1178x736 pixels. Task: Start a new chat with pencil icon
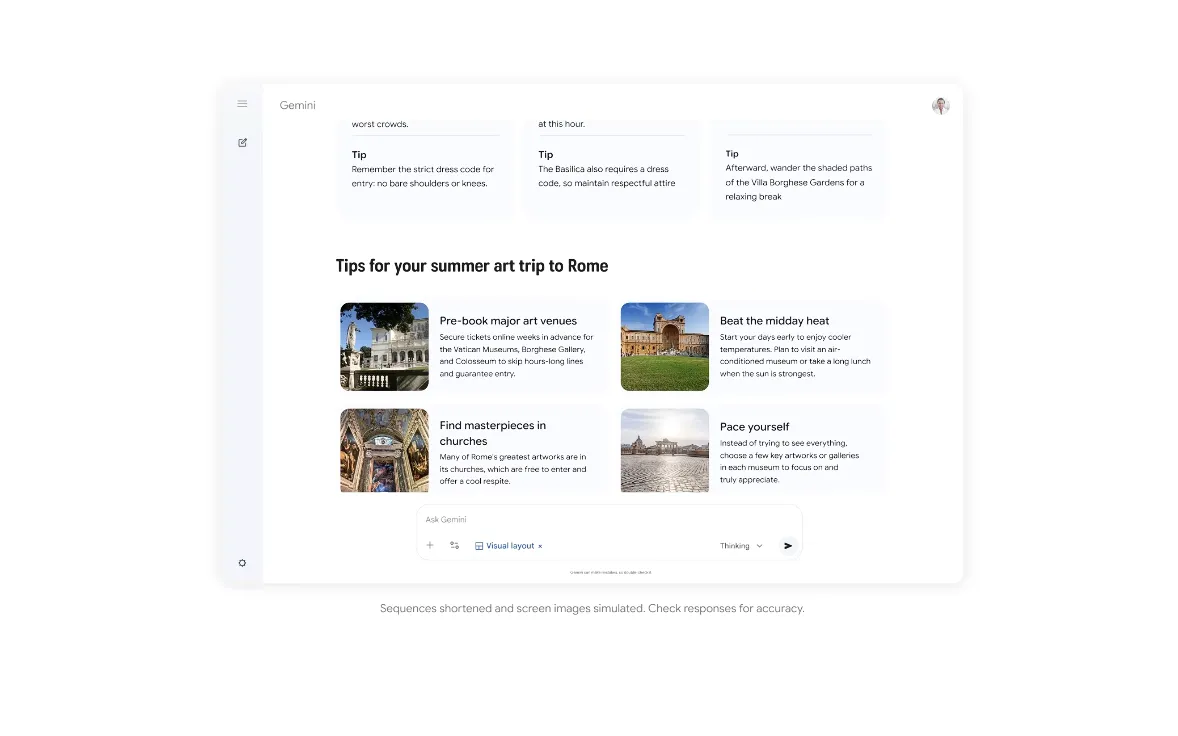tap(242, 143)
